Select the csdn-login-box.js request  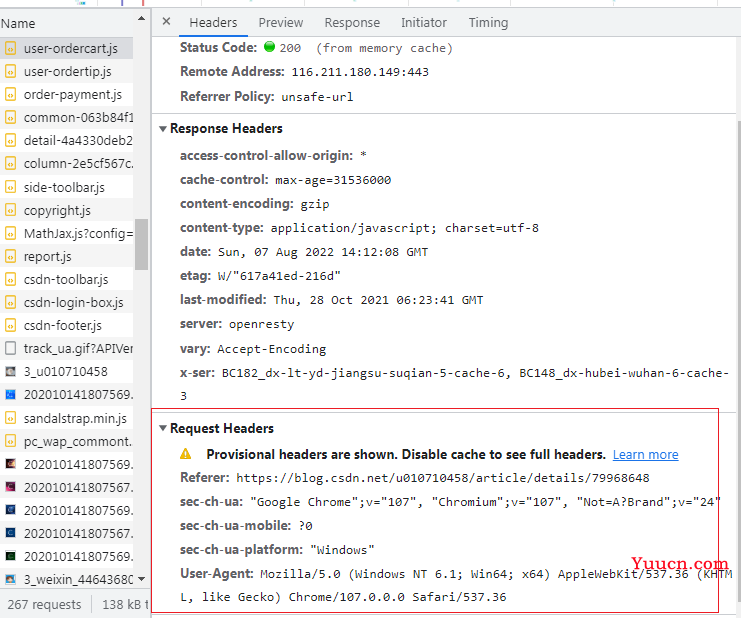click(x=67, y=302)
